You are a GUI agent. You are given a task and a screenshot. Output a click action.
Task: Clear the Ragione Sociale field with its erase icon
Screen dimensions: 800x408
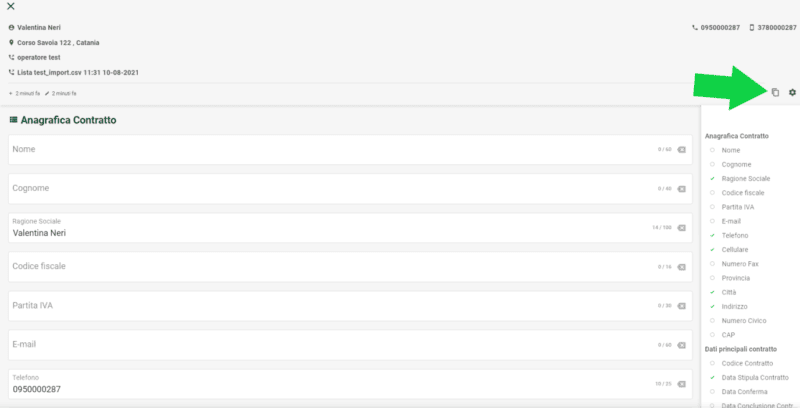click(x=681, y=228)
